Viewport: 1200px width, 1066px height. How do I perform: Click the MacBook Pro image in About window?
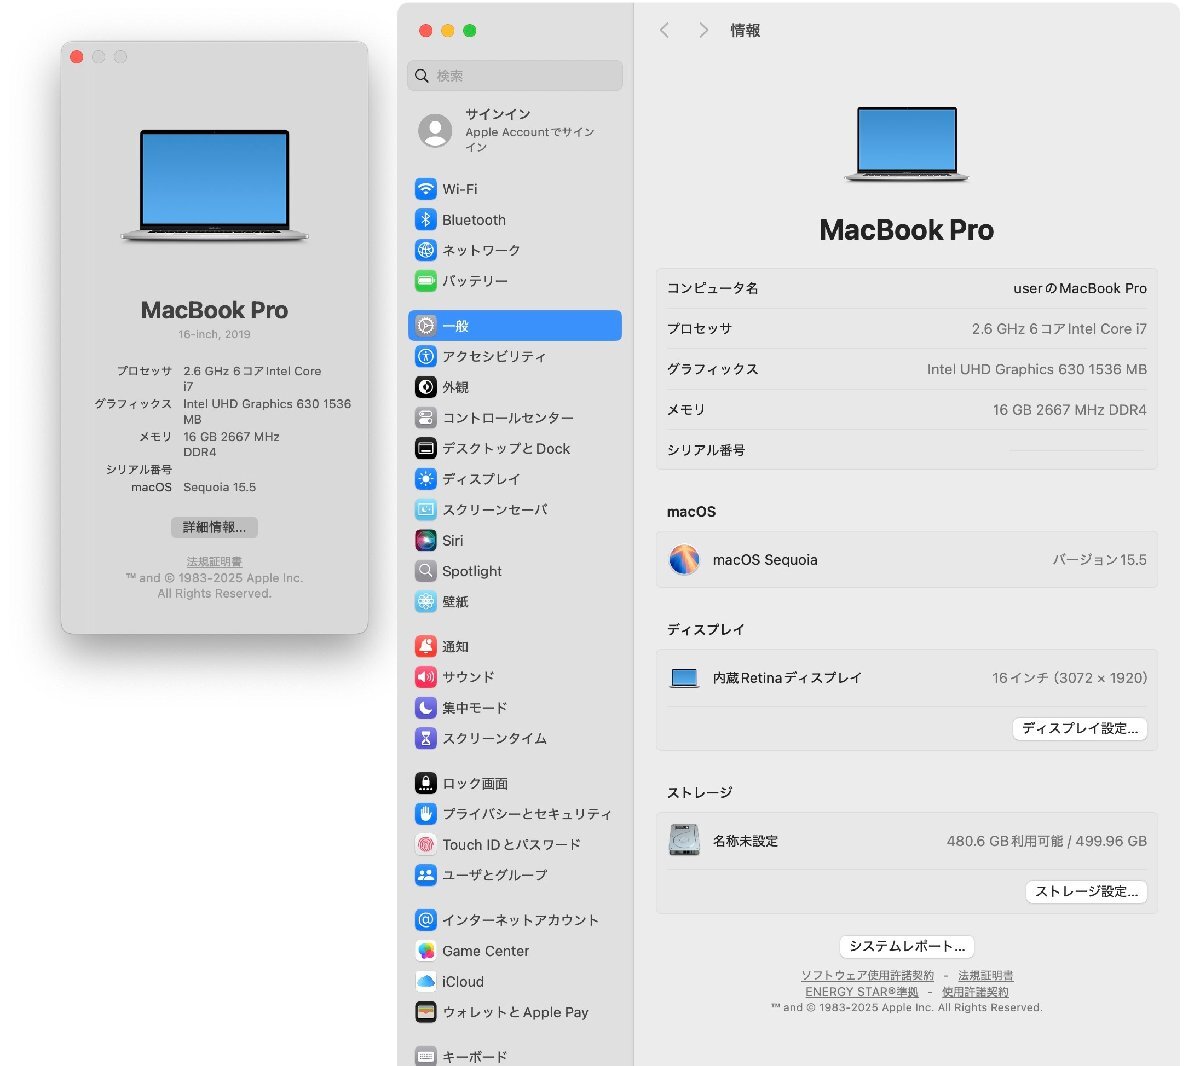214,185
